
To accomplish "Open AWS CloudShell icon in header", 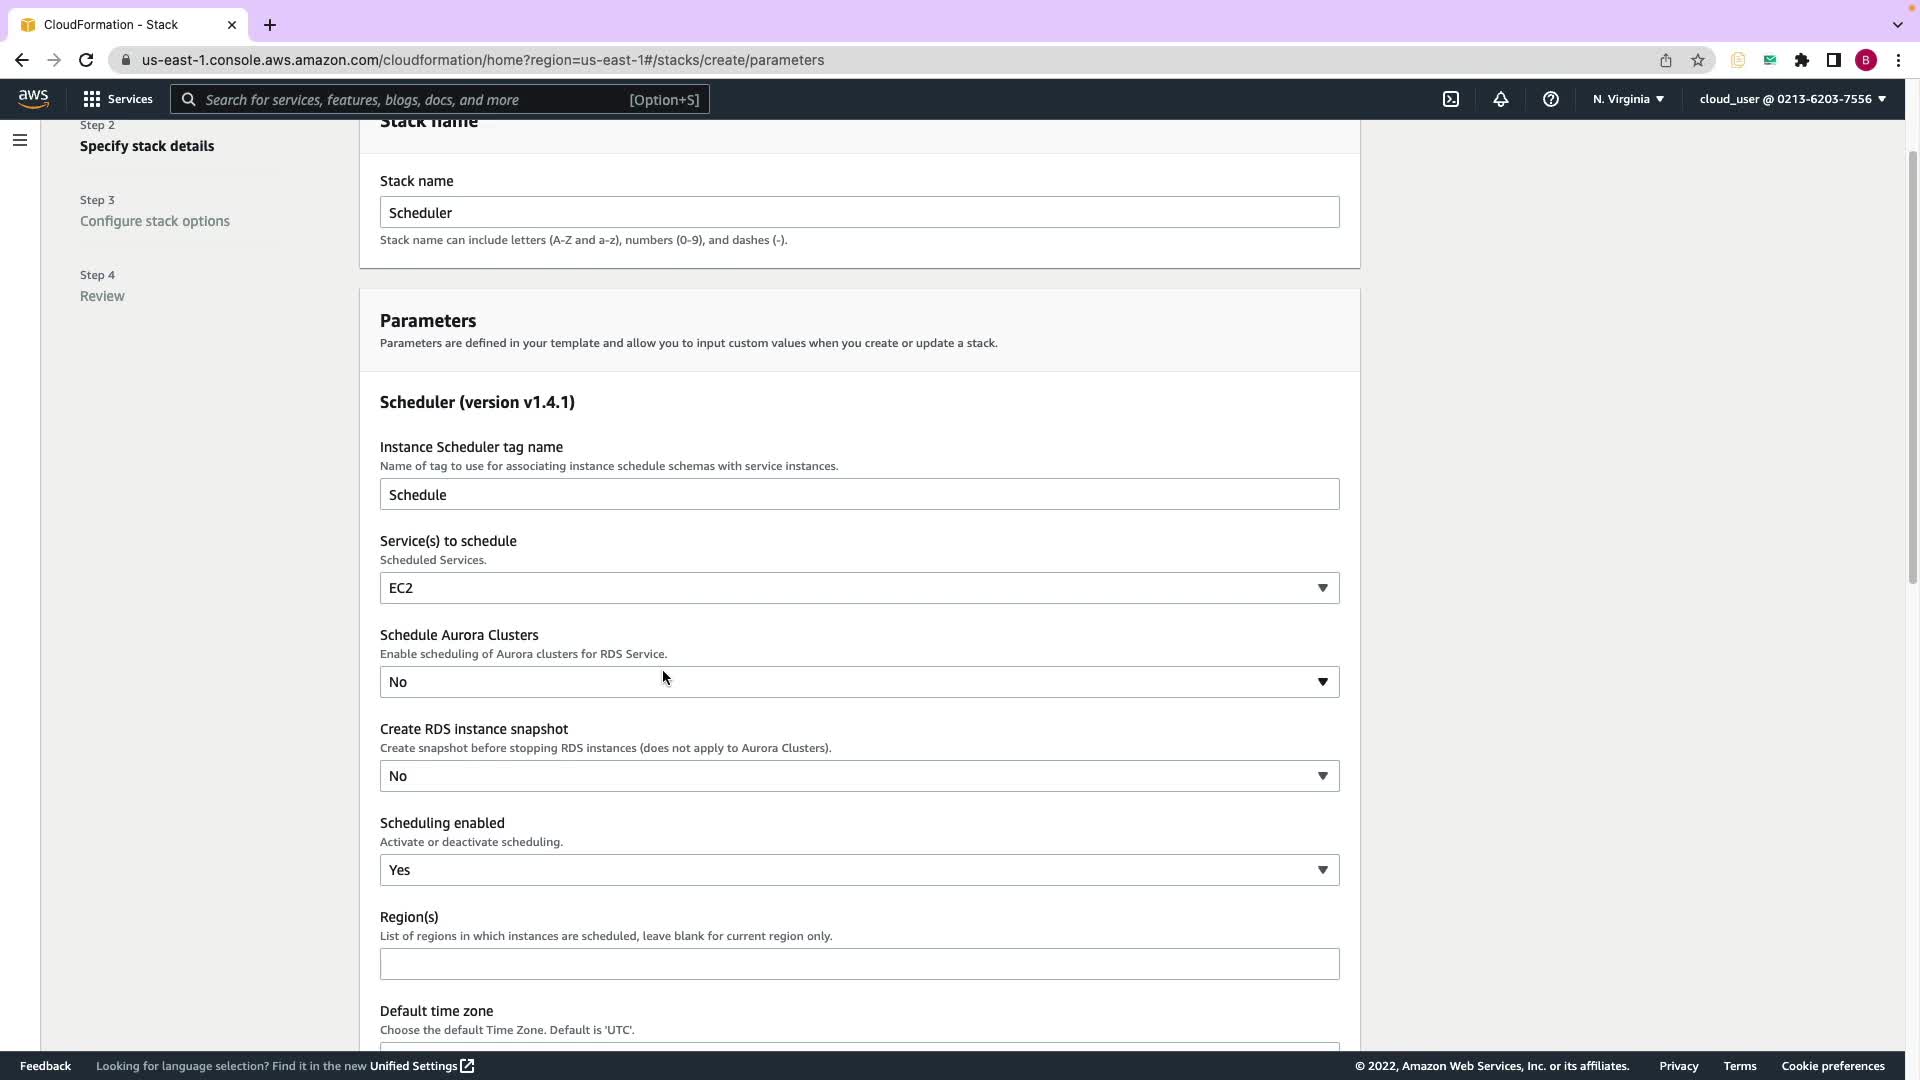I will 1450,99.
